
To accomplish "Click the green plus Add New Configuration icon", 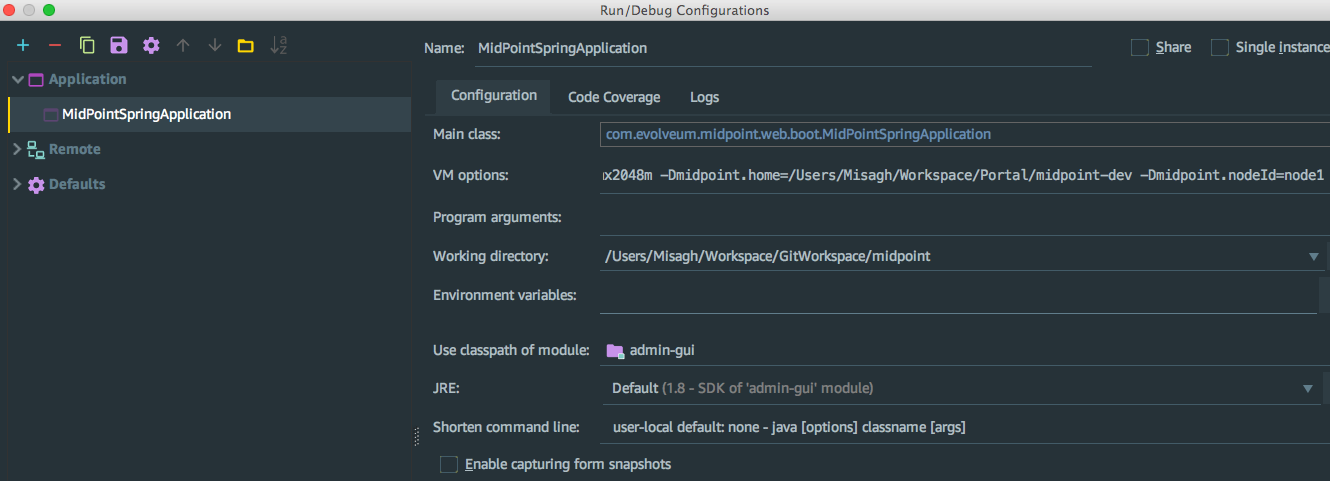I will pyautogui.click(x=23, y=45).
